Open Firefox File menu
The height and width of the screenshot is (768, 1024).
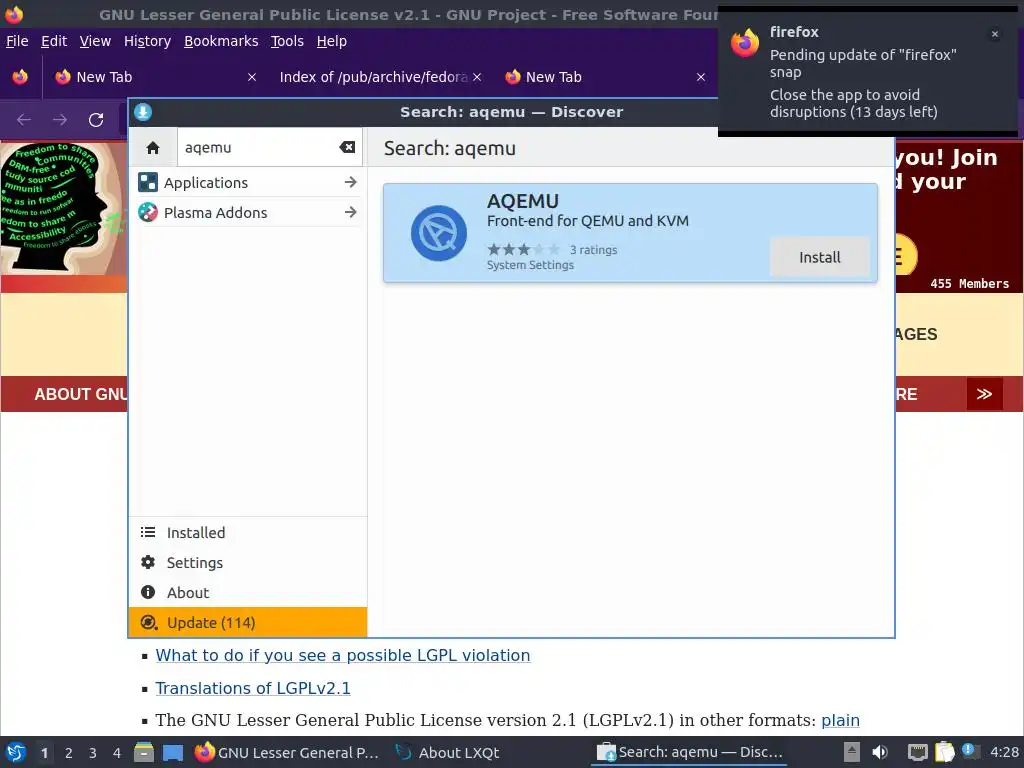point(17,41)
